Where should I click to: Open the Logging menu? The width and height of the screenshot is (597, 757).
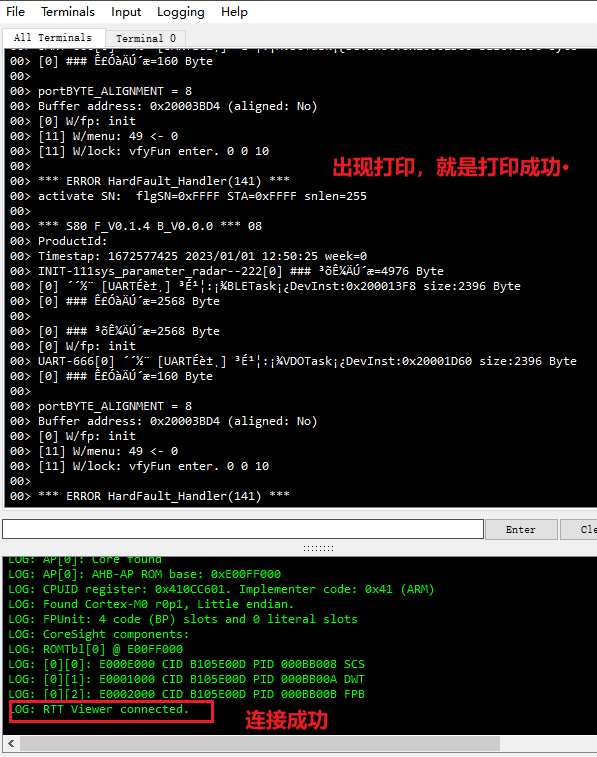[181, 12]
